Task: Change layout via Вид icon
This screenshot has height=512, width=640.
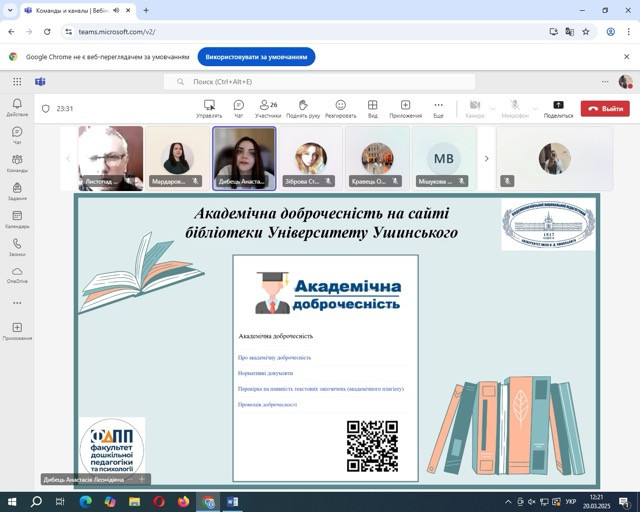Action: click(x=372, y=108)
